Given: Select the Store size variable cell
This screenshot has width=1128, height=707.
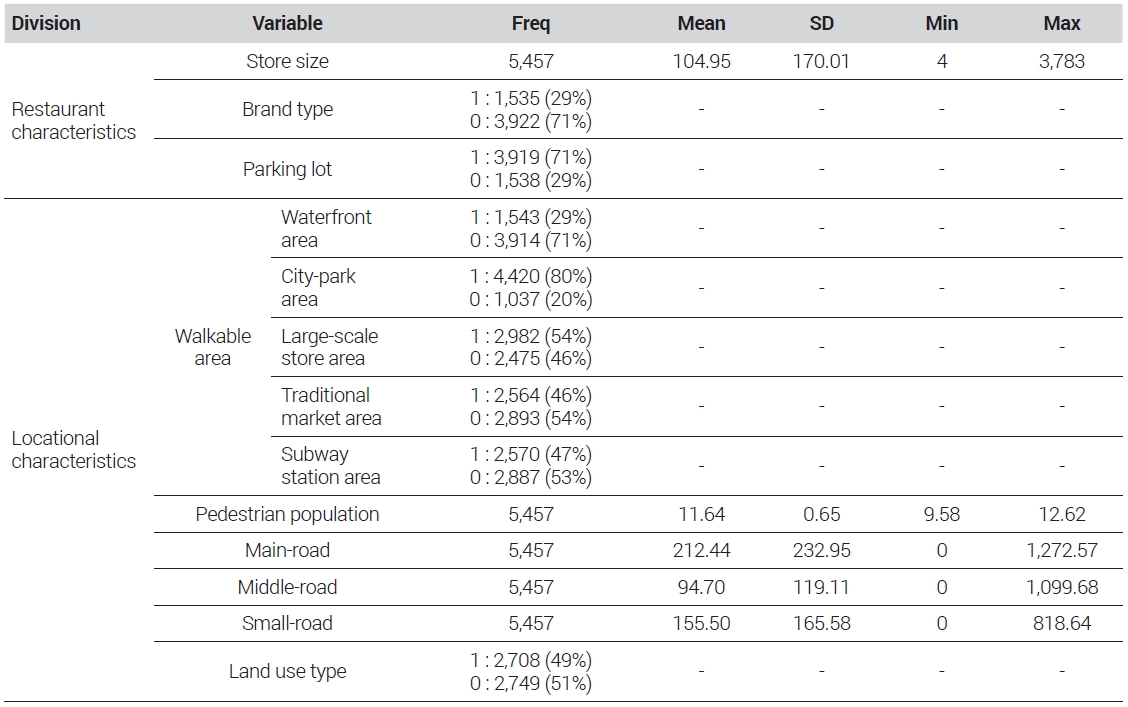Looking at the screenshot, I should pos(287,61).
